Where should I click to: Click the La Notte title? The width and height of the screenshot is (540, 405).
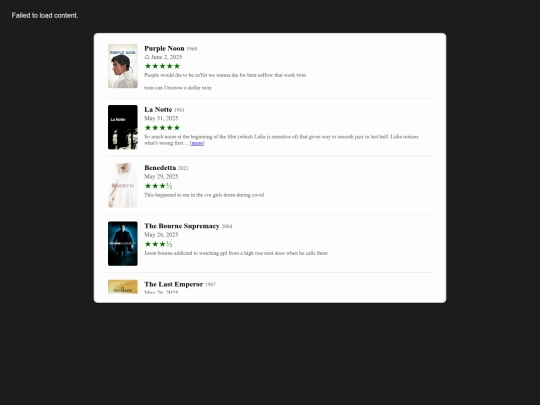pyautogui.click(x=158, y=110)
